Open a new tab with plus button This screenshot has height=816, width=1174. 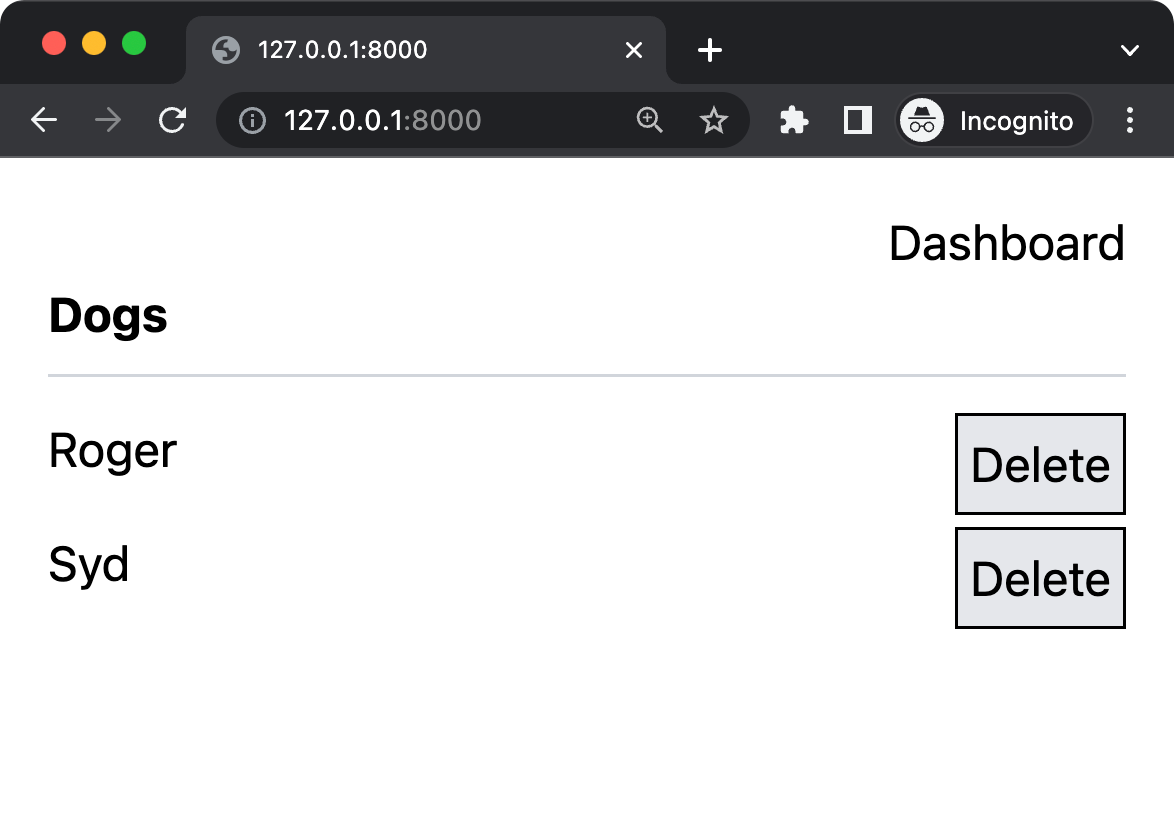click(x=709, y=50)
